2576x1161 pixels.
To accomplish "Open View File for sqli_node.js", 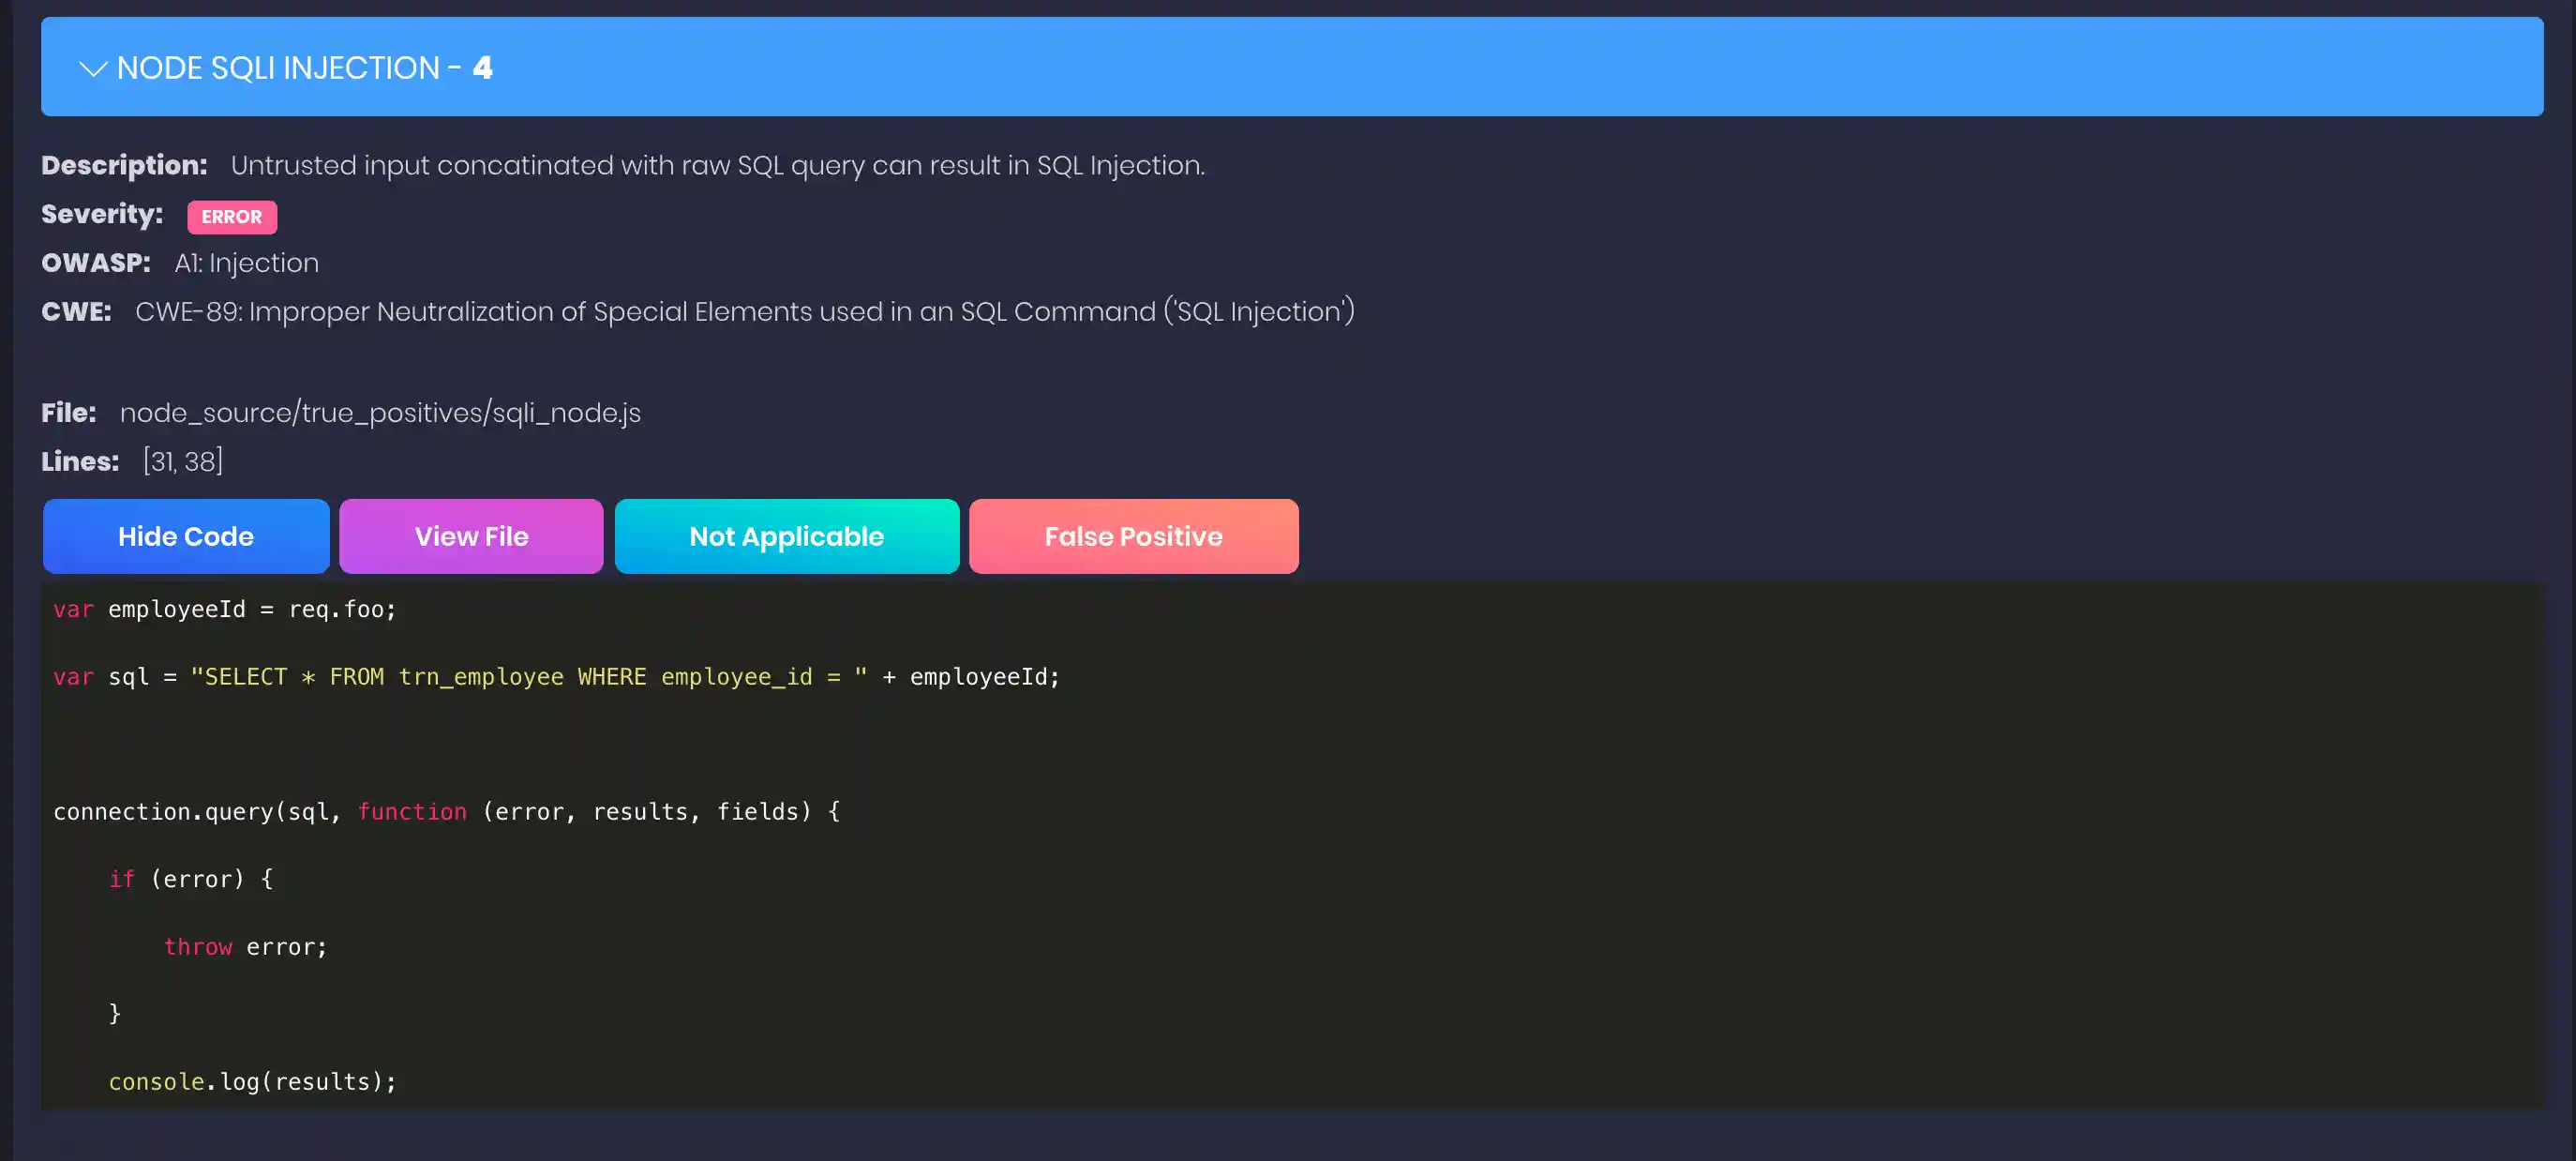I will (x=470, y=536).
